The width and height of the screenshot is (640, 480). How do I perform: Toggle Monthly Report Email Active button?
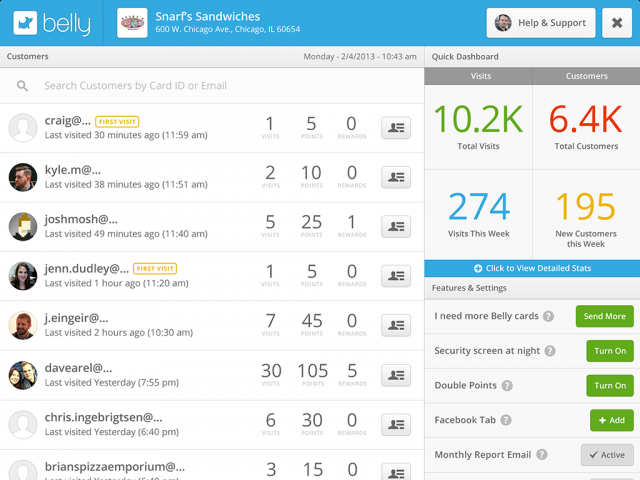coord(607,455)
